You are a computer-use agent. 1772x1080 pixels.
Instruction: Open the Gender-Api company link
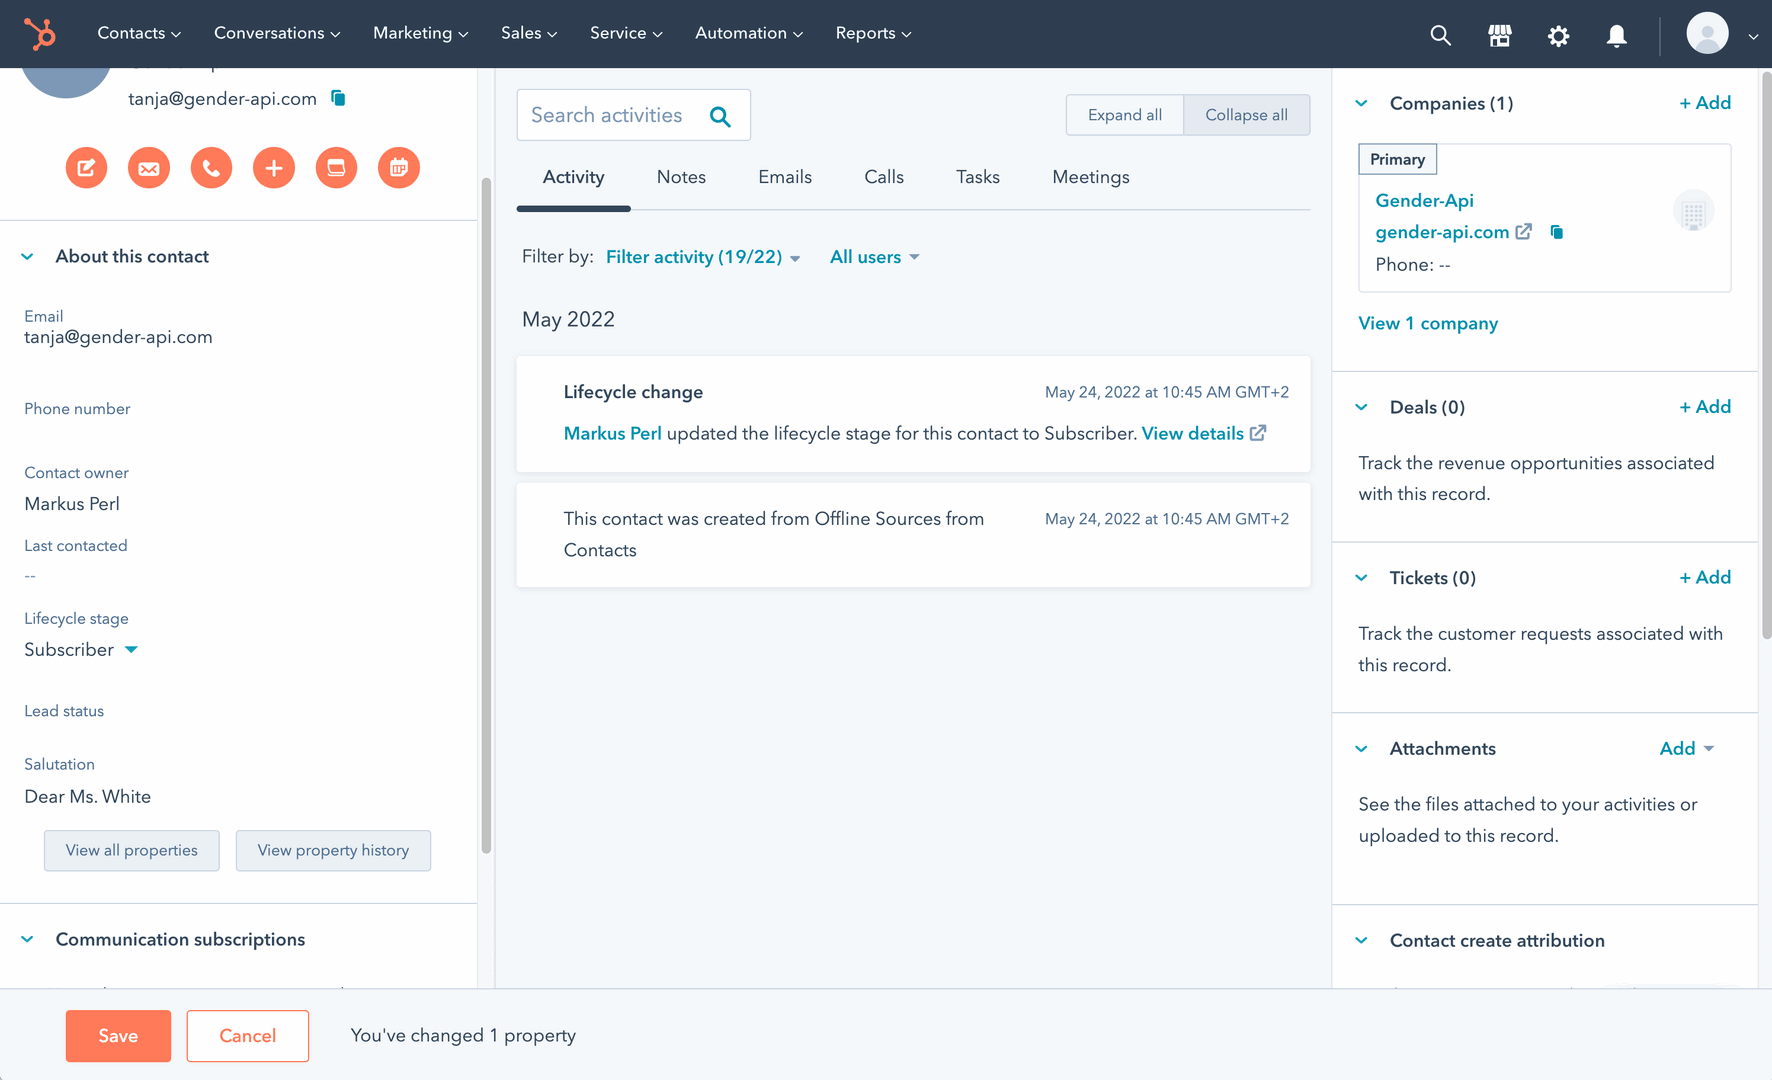pos(1425,201)
